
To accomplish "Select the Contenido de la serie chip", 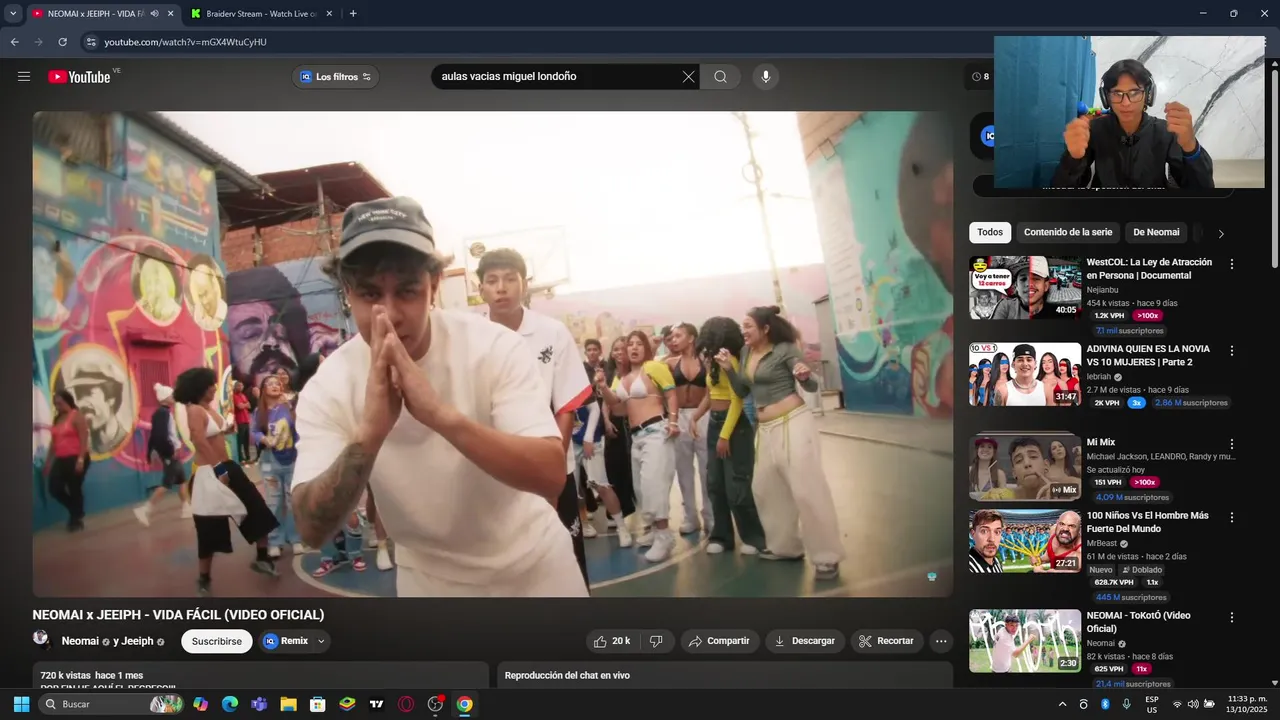I will click(x=1068, y=232).
